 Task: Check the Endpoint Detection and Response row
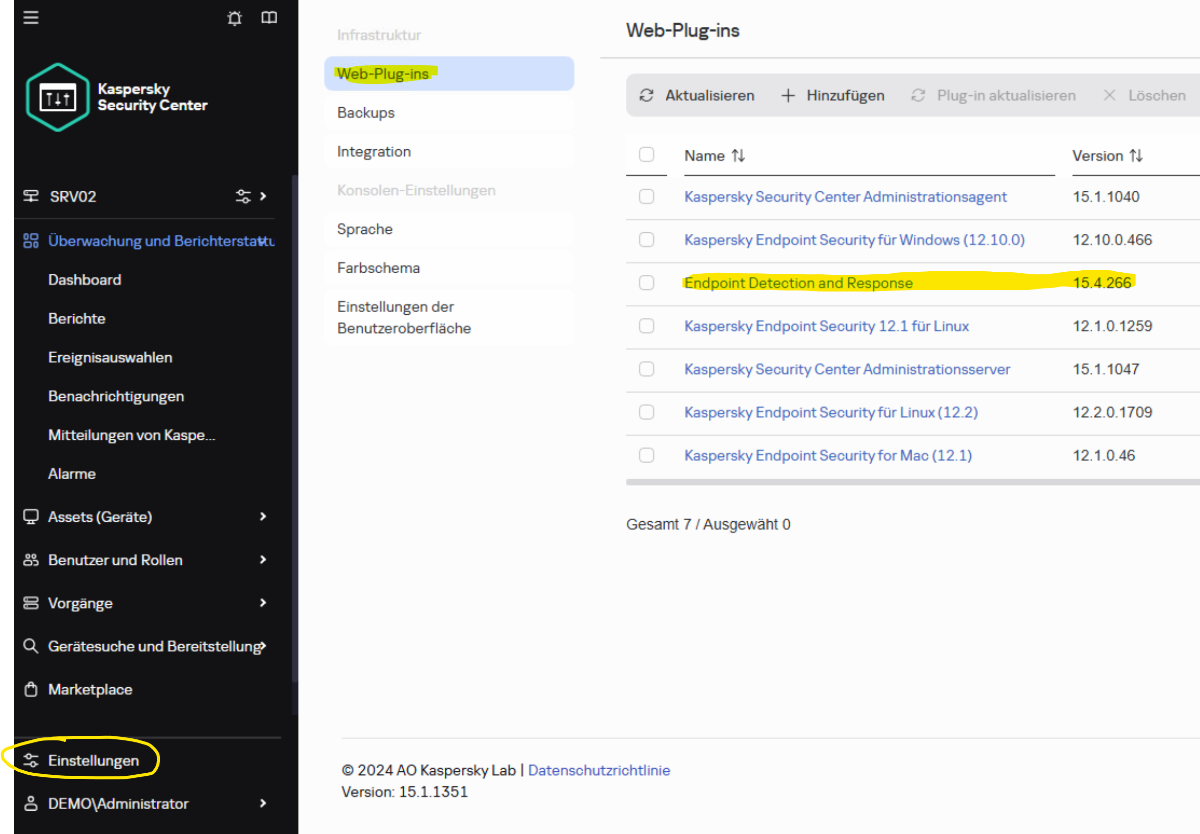tap(646, 283)
